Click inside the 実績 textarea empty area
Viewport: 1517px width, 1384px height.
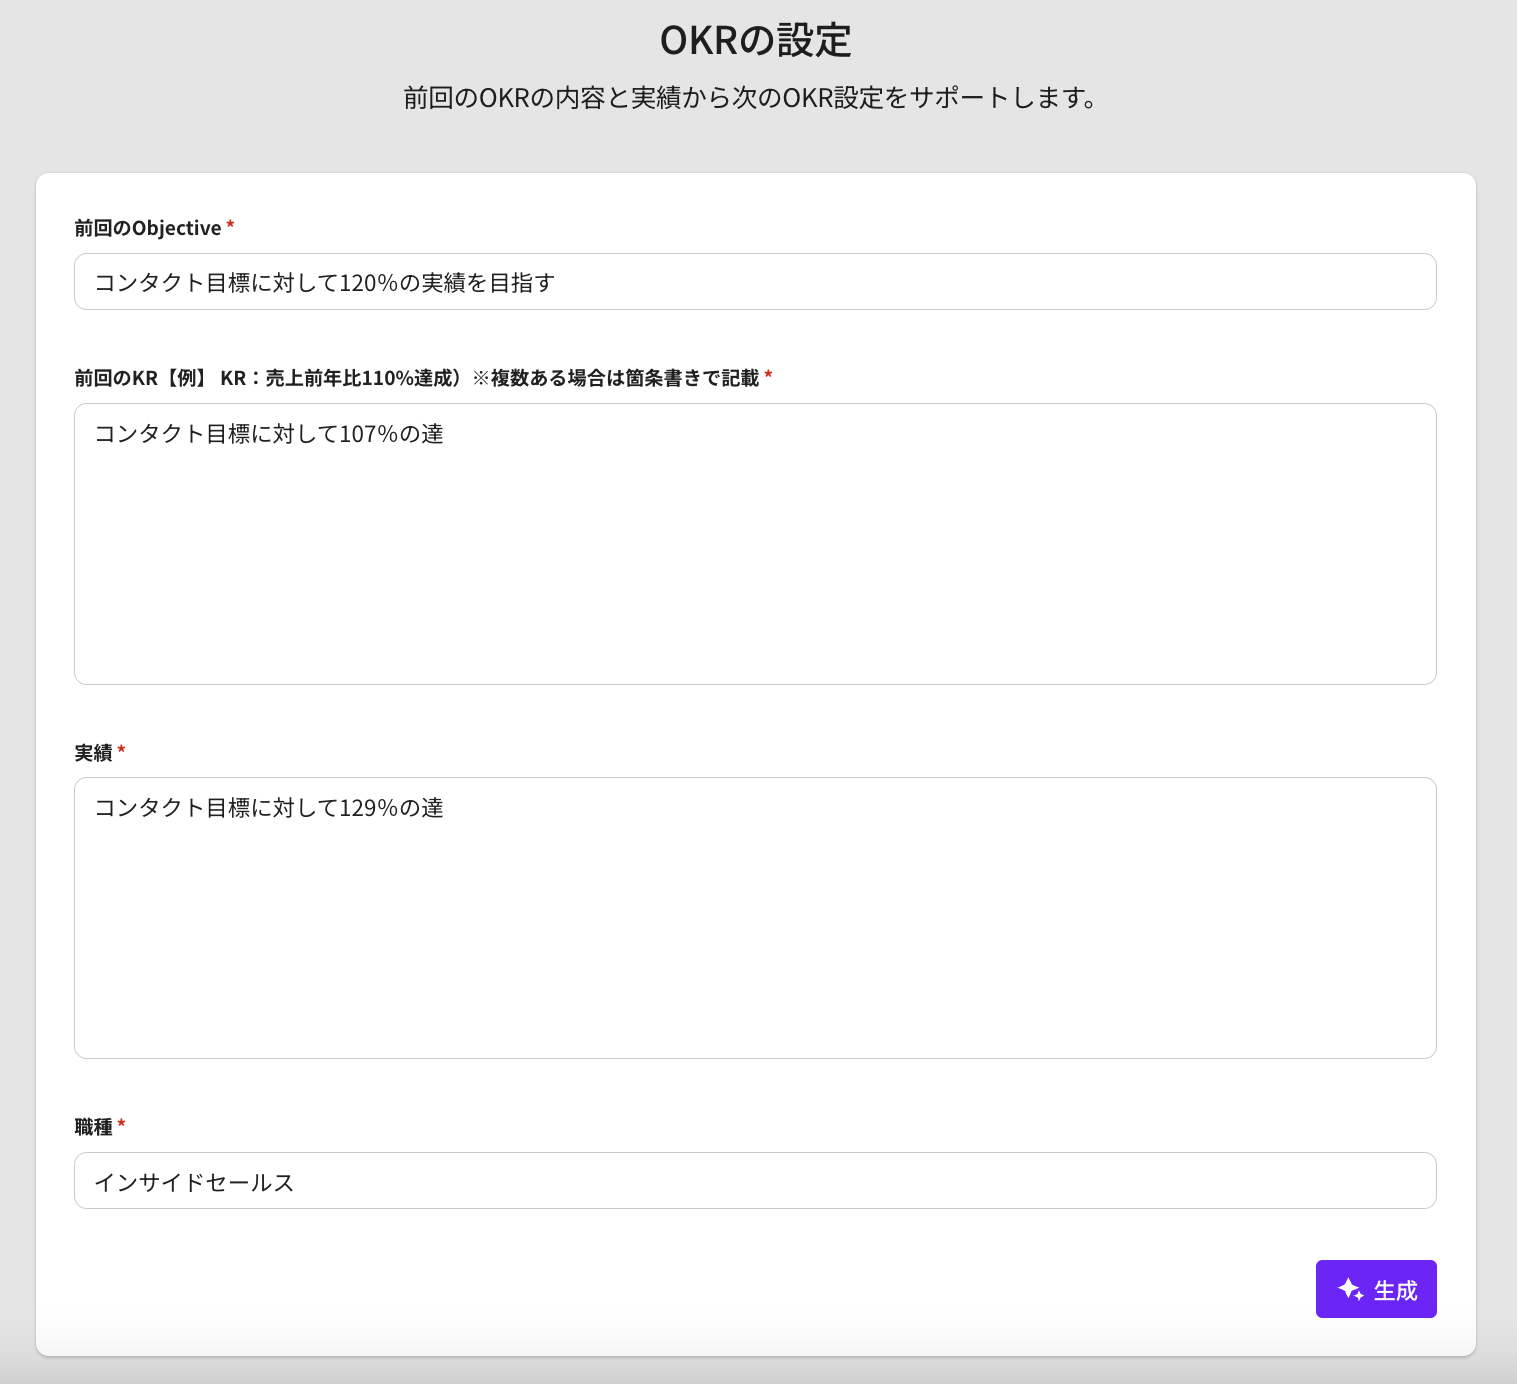click(x=755, y=940)
